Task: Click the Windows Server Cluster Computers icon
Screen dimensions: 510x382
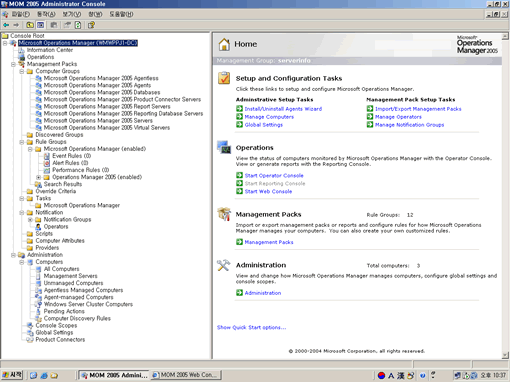Action: click(x=38, y=304)
